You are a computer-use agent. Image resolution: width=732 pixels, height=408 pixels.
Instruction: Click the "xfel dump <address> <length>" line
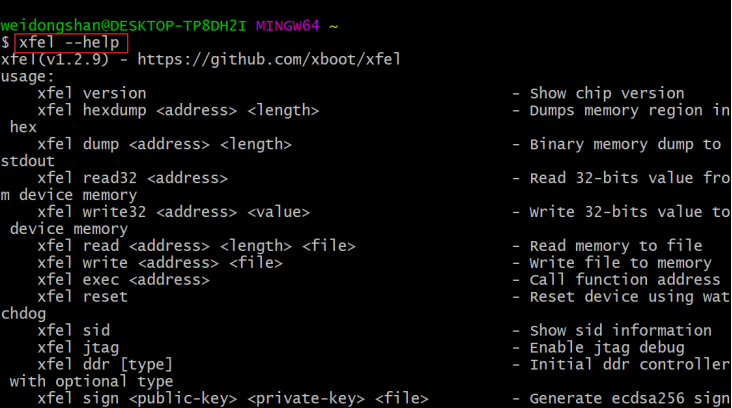(165, 144)
